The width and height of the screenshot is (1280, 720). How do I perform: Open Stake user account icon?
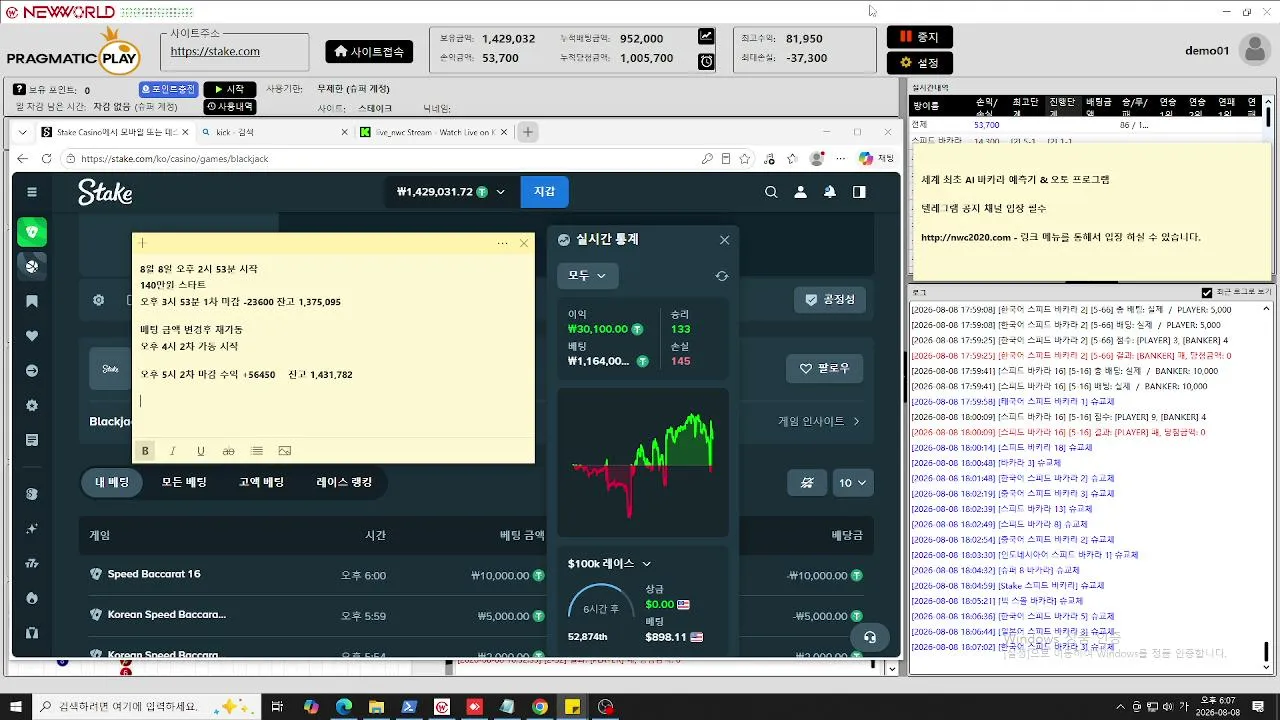point(800,192)
